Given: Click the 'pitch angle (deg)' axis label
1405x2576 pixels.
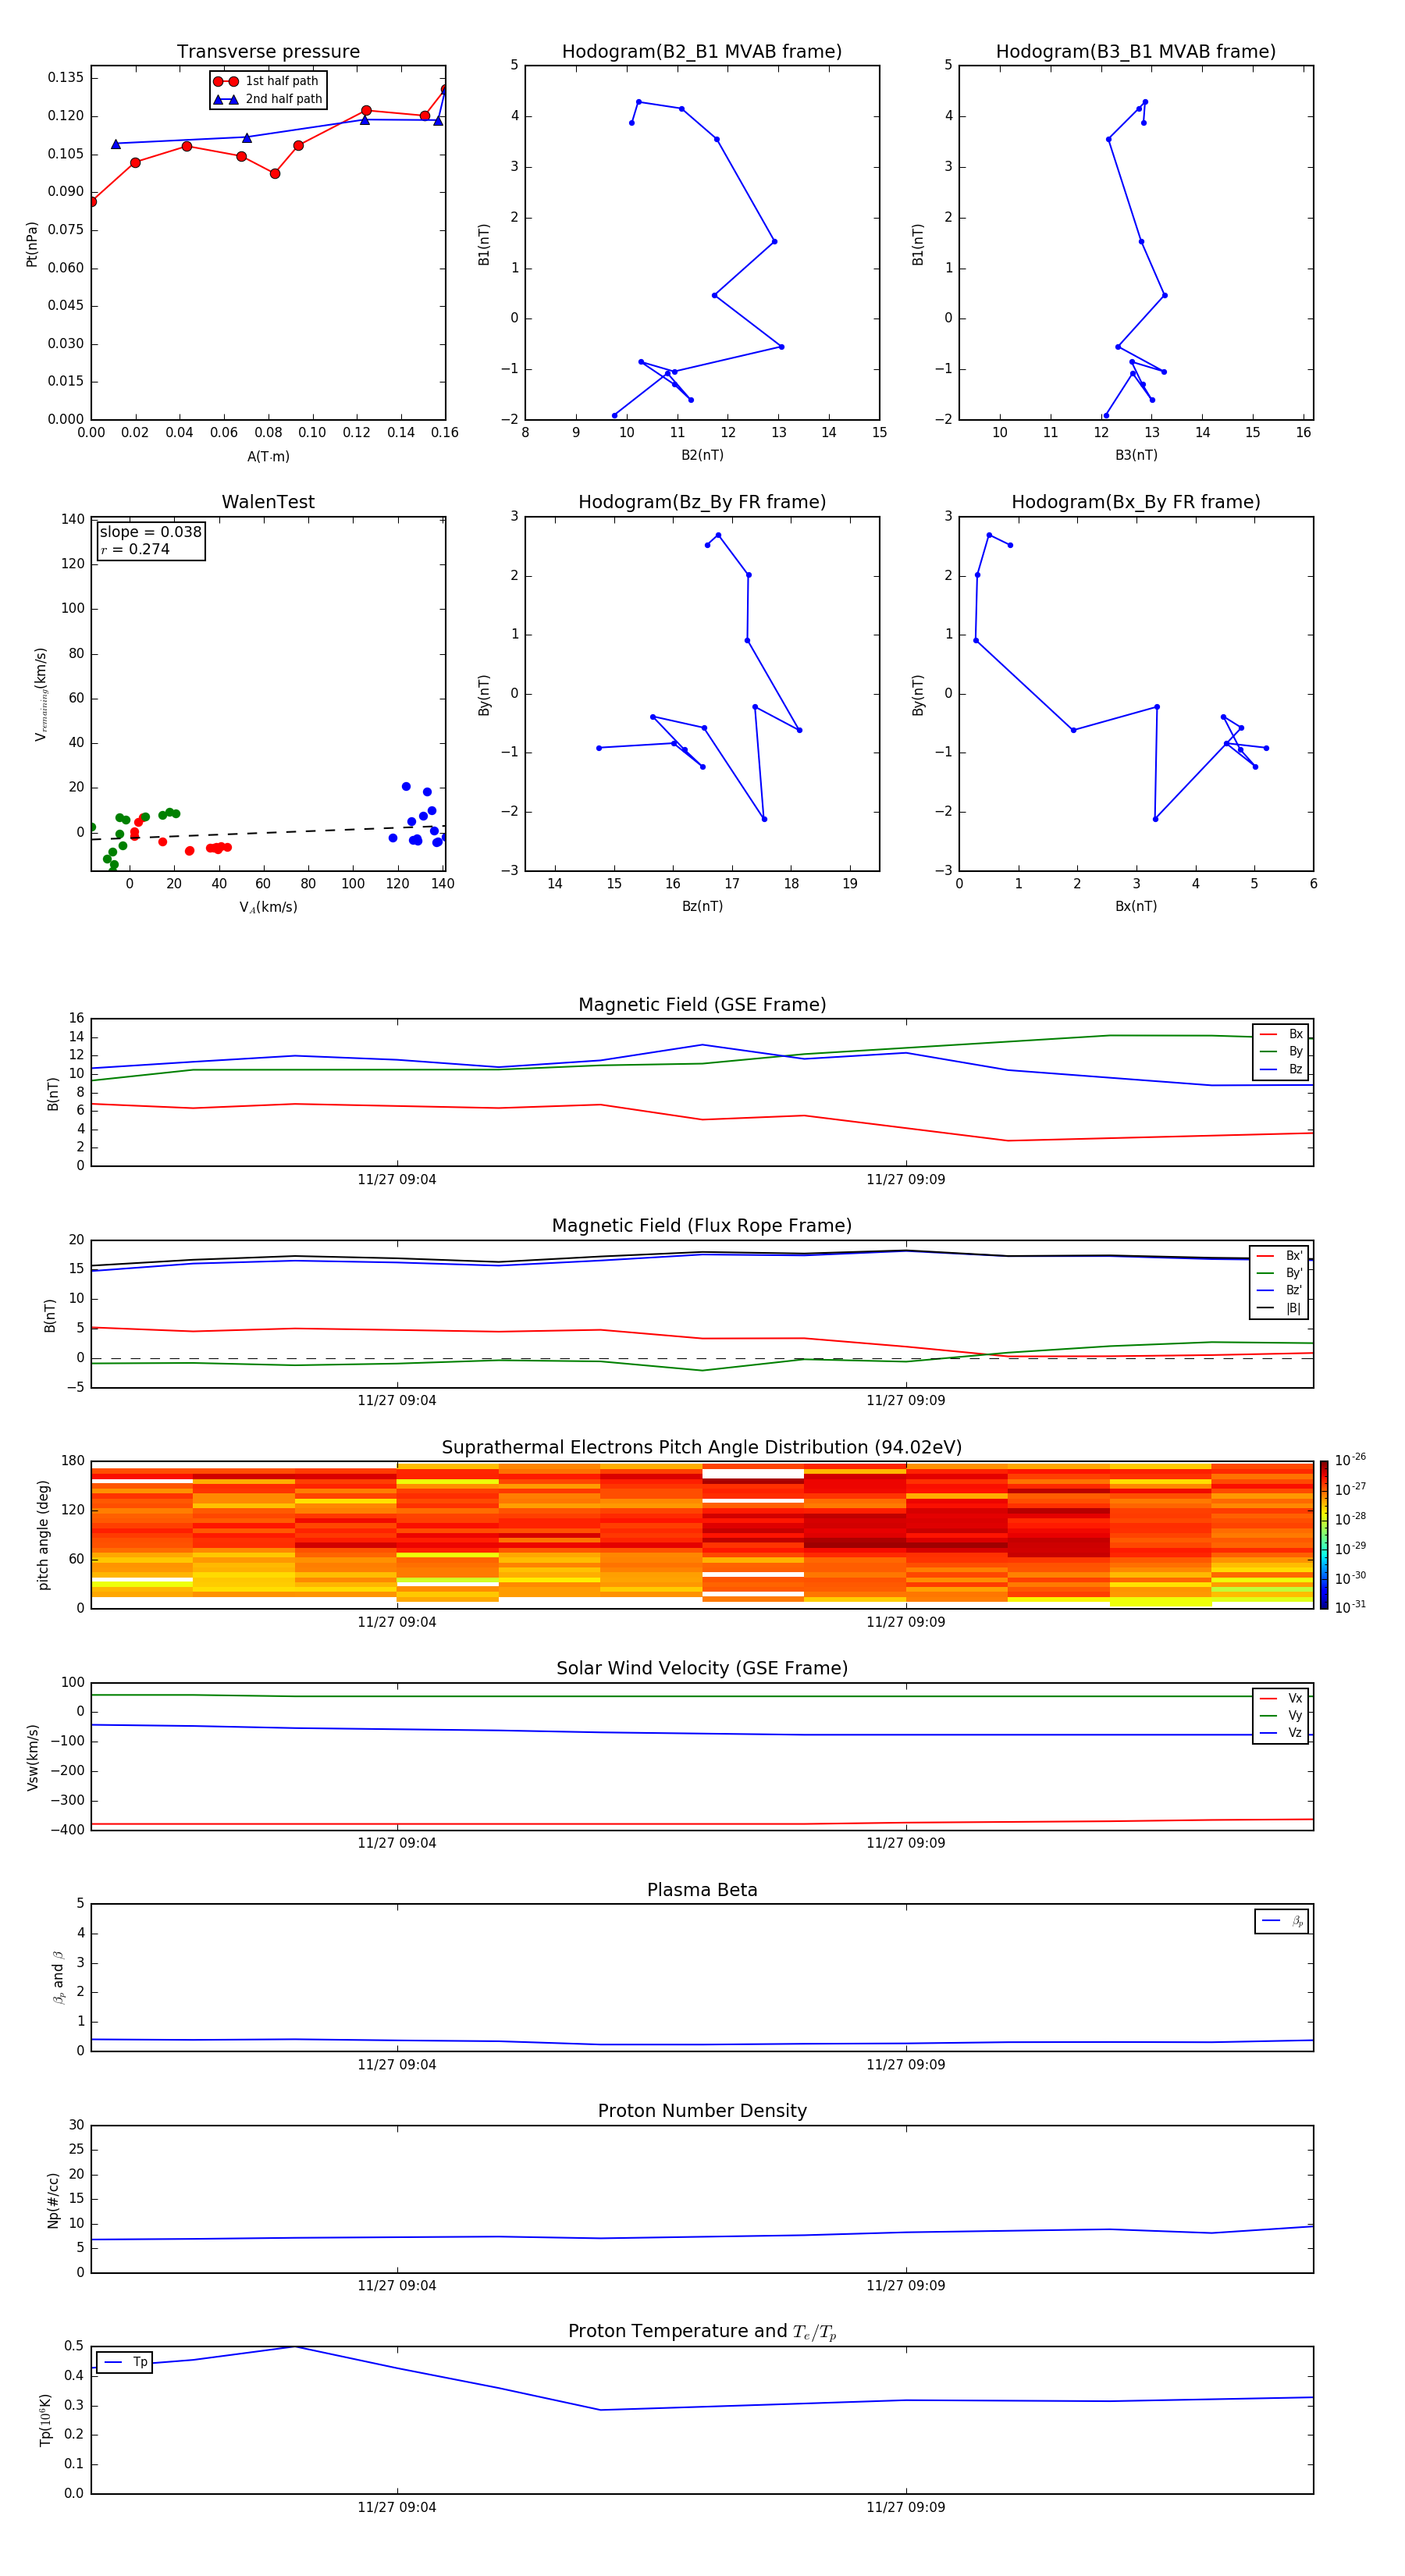Looking at the screenshot, I should pos(43,1535).
